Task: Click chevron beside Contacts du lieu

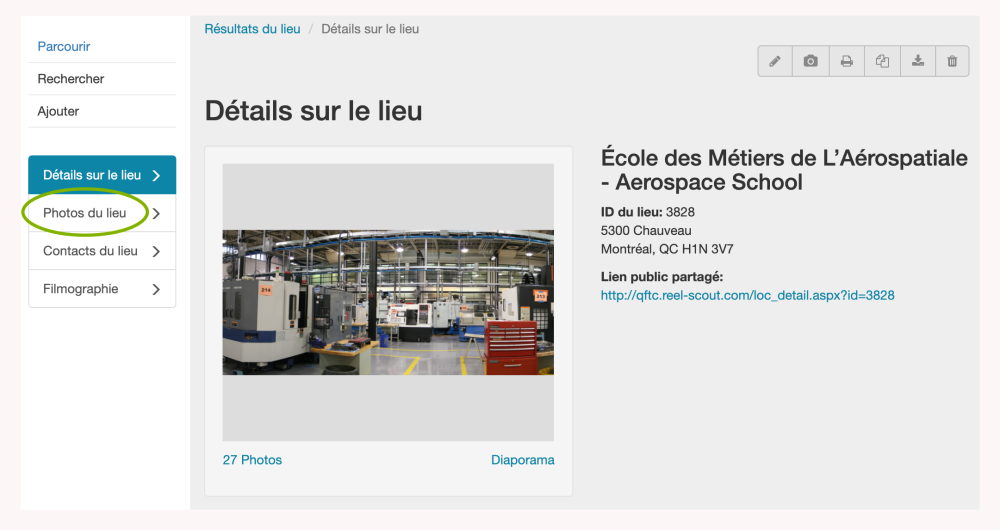Action: tap(156, 251)
